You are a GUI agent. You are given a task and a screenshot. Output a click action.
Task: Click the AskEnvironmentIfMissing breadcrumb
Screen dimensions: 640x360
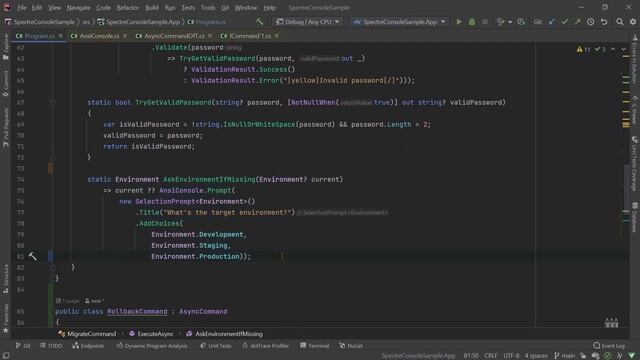coord(224,334)
